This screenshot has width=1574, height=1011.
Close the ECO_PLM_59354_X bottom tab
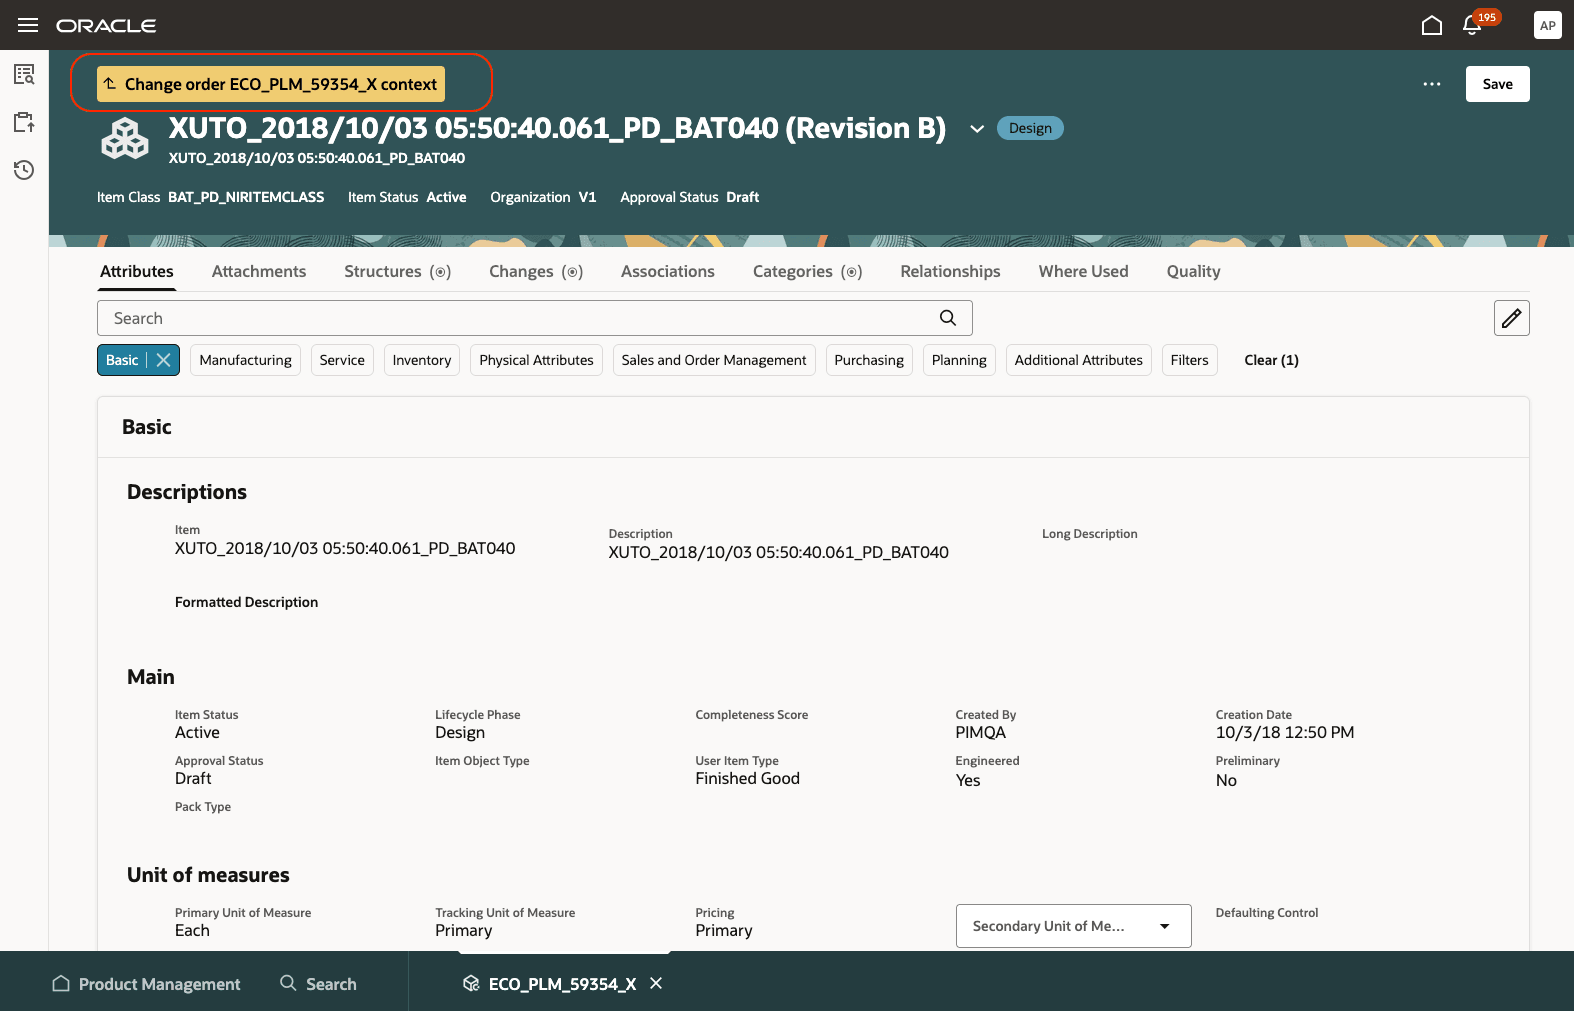[x=656, y=983]
